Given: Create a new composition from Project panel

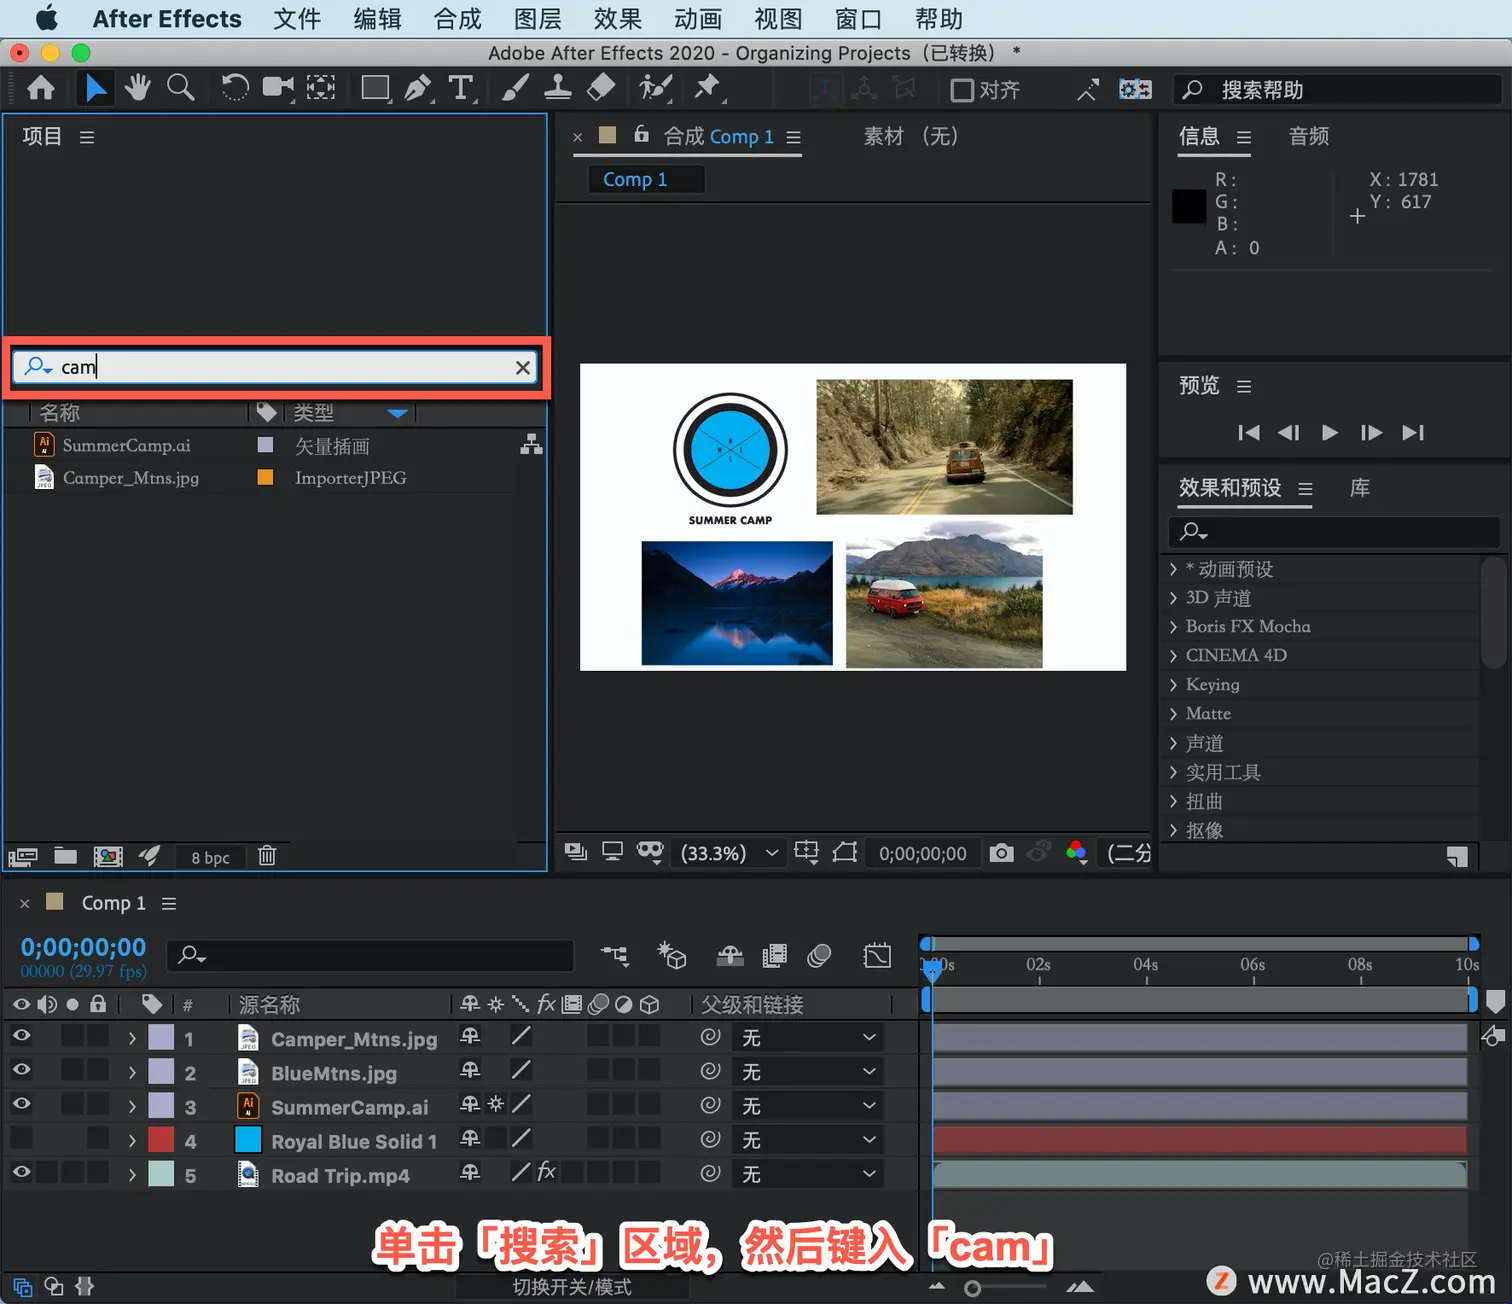Looking at the screenshot, I should pos(108,857).
